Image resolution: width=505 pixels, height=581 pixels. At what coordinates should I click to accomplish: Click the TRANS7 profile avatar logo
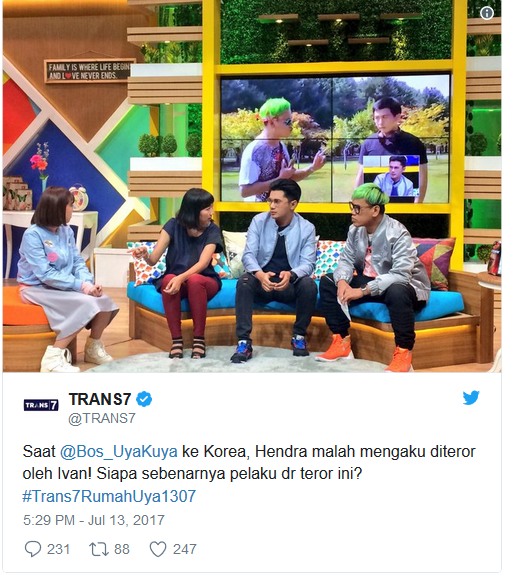tap(41, 405)
